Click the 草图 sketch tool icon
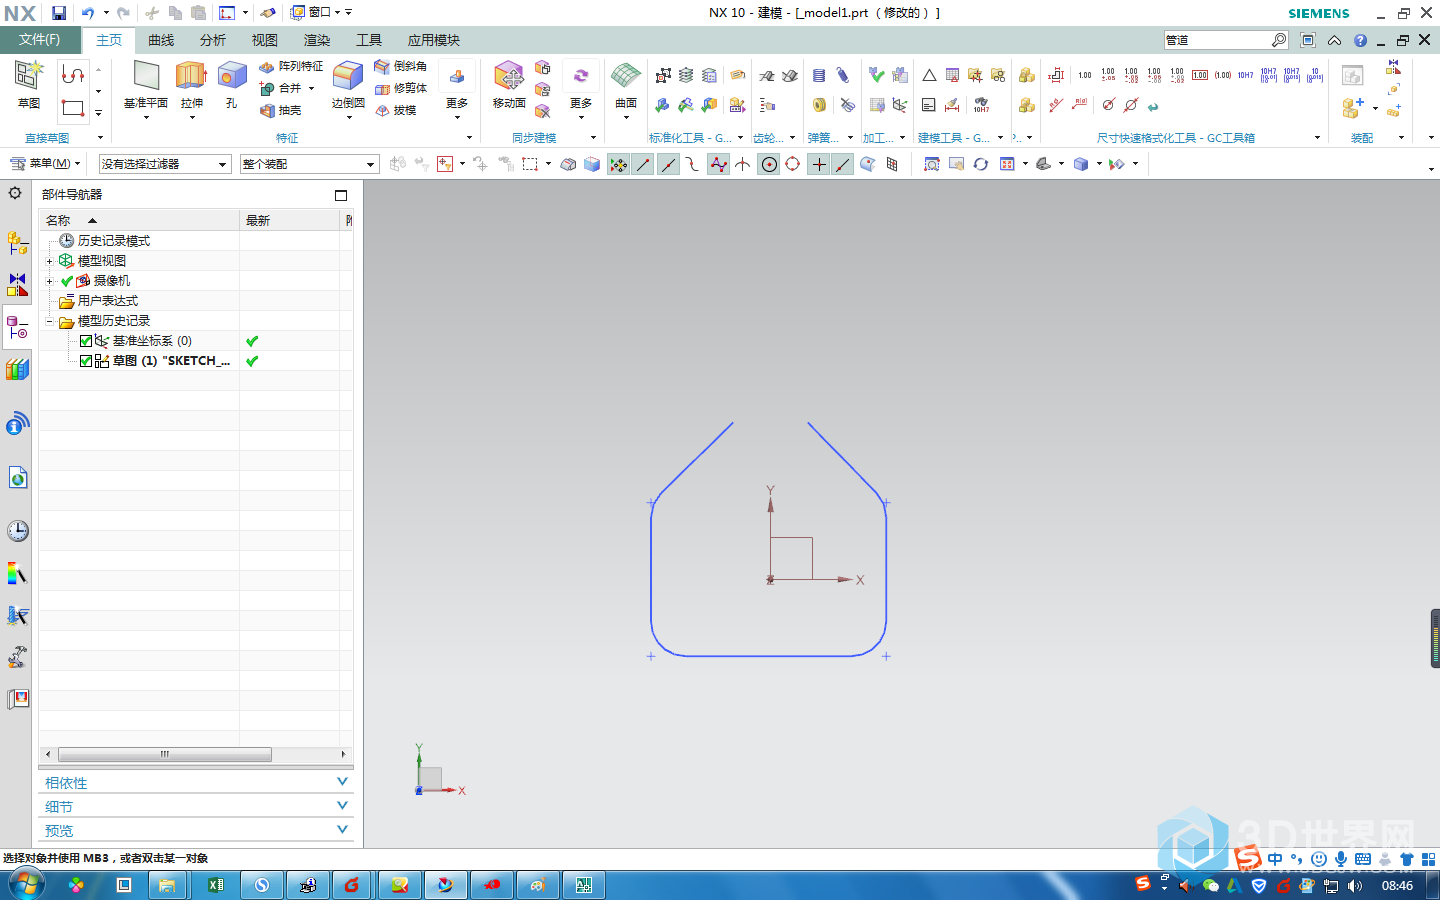This screenshot has width=1440, height=900. pyautogui.click(x=28, y=85)
